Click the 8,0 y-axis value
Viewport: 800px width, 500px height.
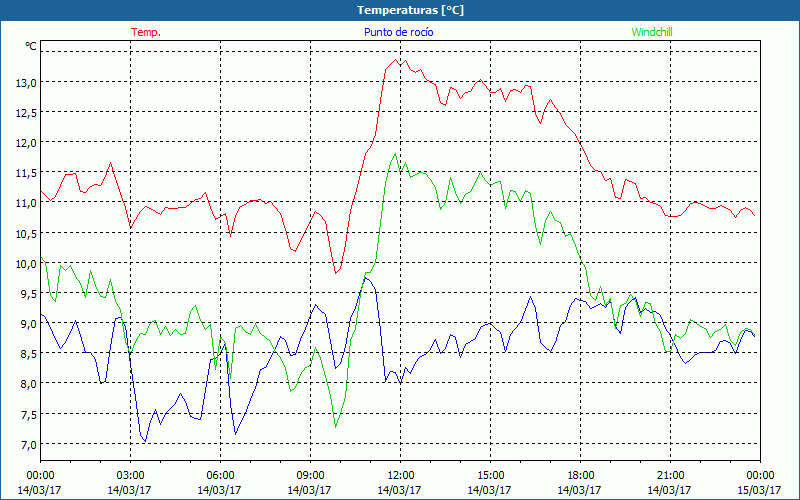[x=29, y=384]
